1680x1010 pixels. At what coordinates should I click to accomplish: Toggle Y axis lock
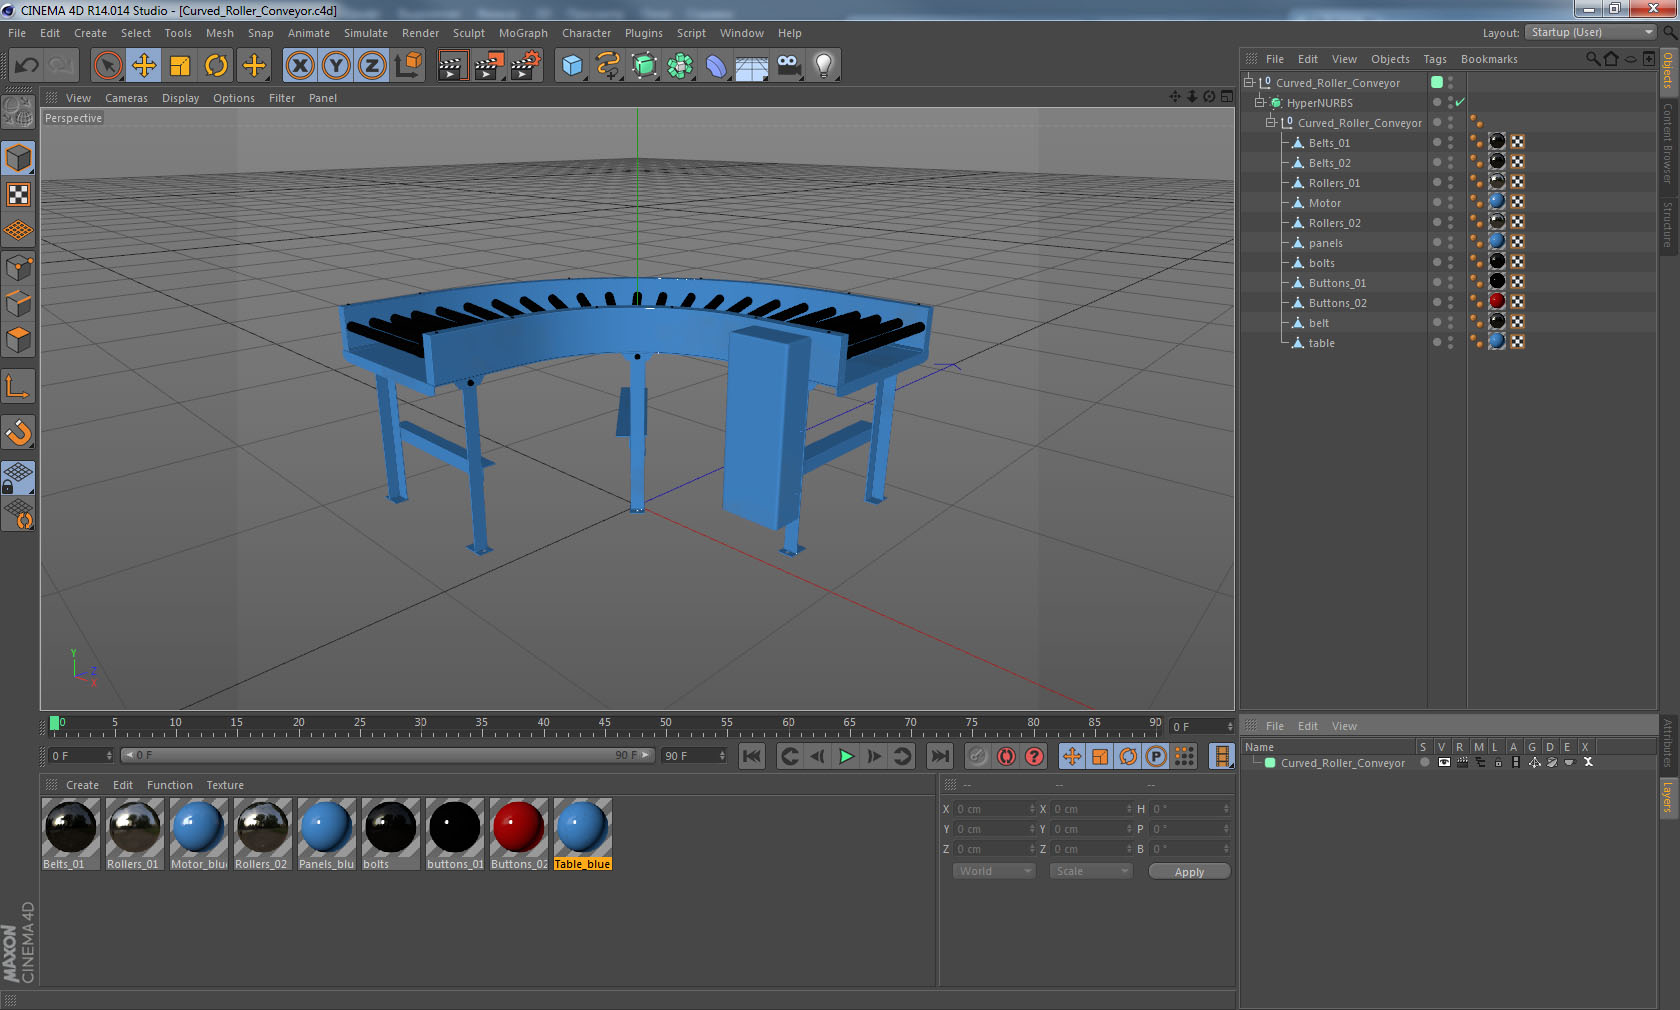pyautogui.click(x=336, y=66)
